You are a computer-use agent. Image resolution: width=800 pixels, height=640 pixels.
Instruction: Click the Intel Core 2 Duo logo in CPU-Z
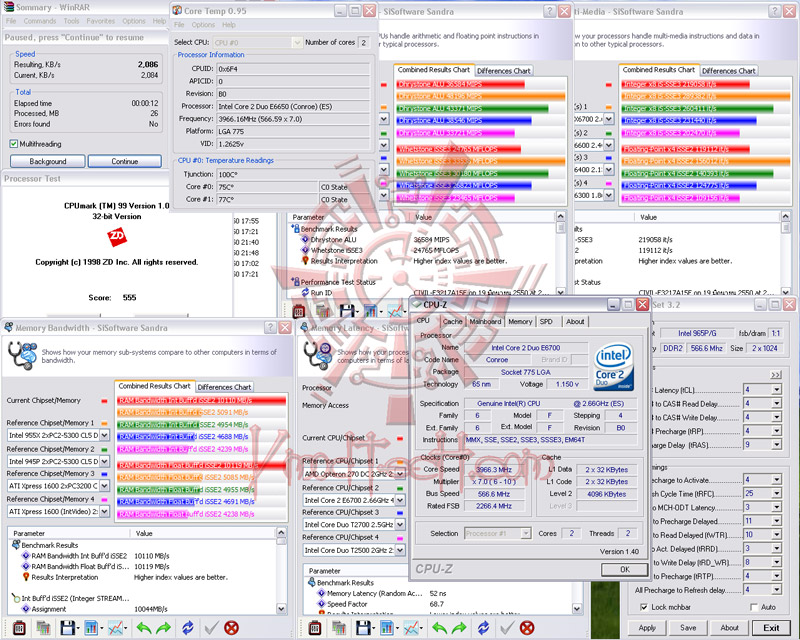[x=613, y=366]
